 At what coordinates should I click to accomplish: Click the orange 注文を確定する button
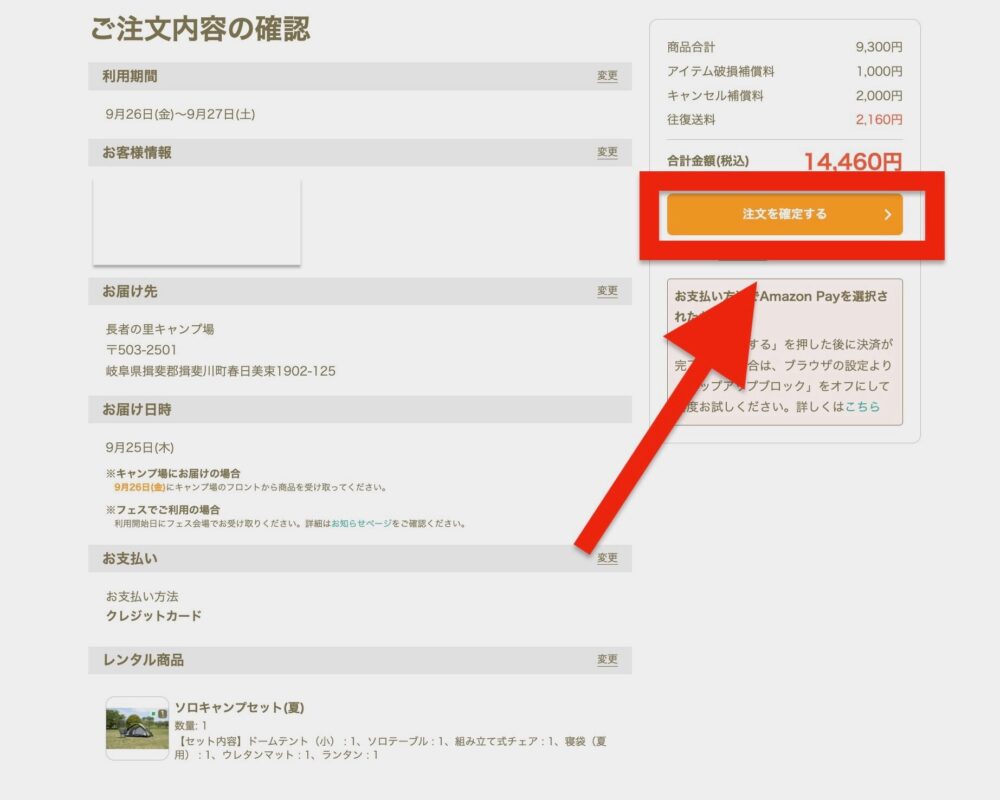tap(784, 214)
